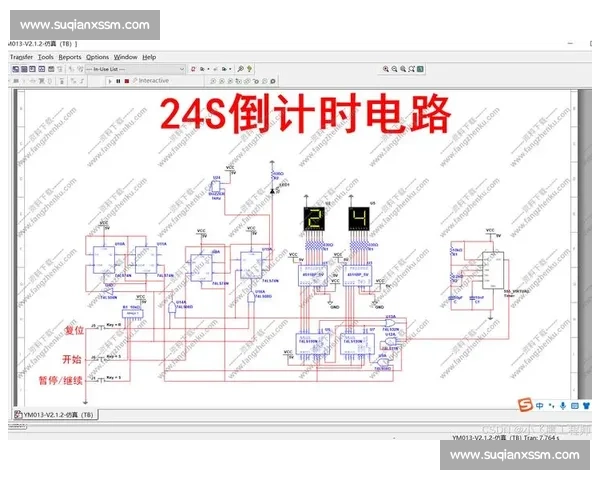Toggle the 暂停/继续 pause key switch
The image size is (600, 480).
(x=101, y=380)
